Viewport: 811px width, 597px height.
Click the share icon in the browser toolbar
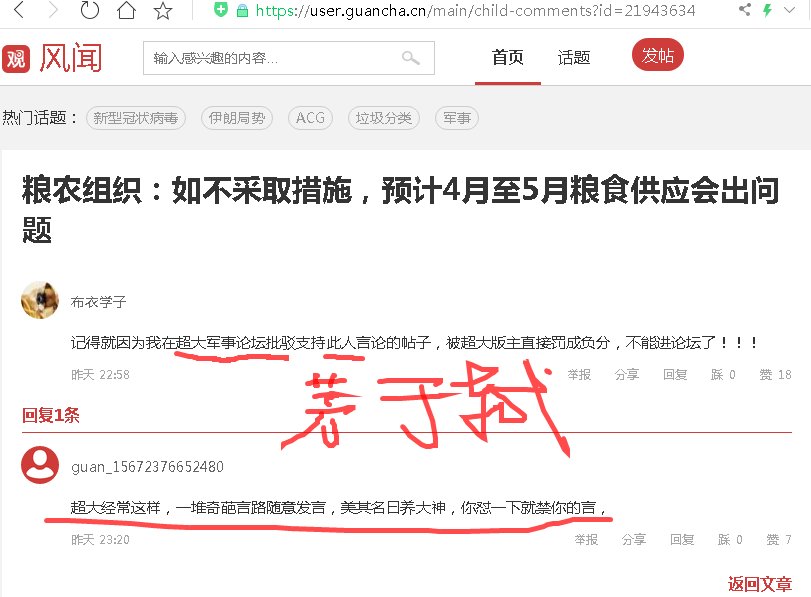pyautogui.click(x=746, y=11)
